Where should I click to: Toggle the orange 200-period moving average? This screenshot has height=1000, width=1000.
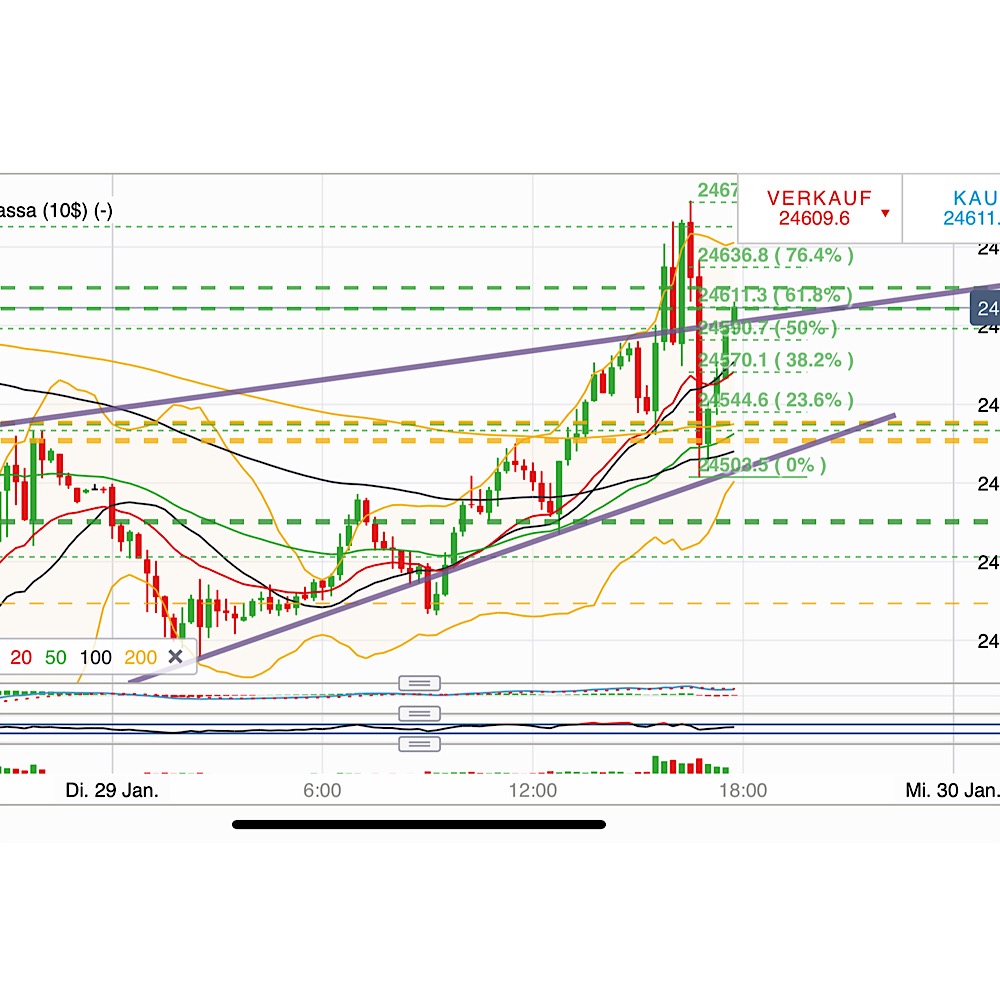pyautogui.click(x=141, y=658)
